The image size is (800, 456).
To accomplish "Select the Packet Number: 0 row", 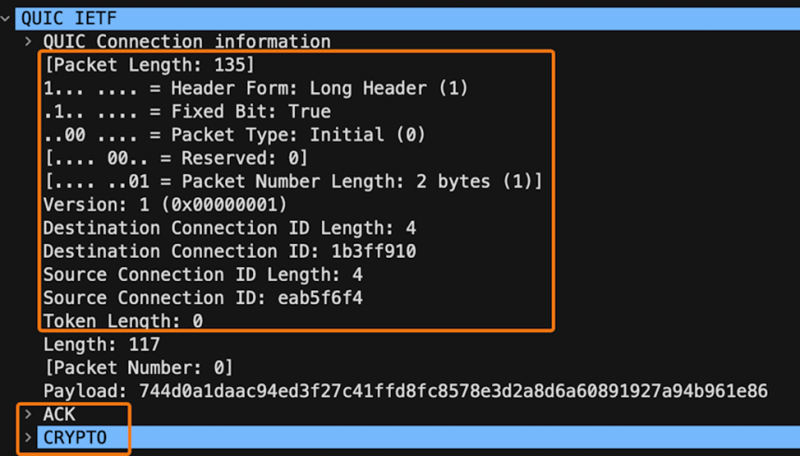I will point(138,368).
